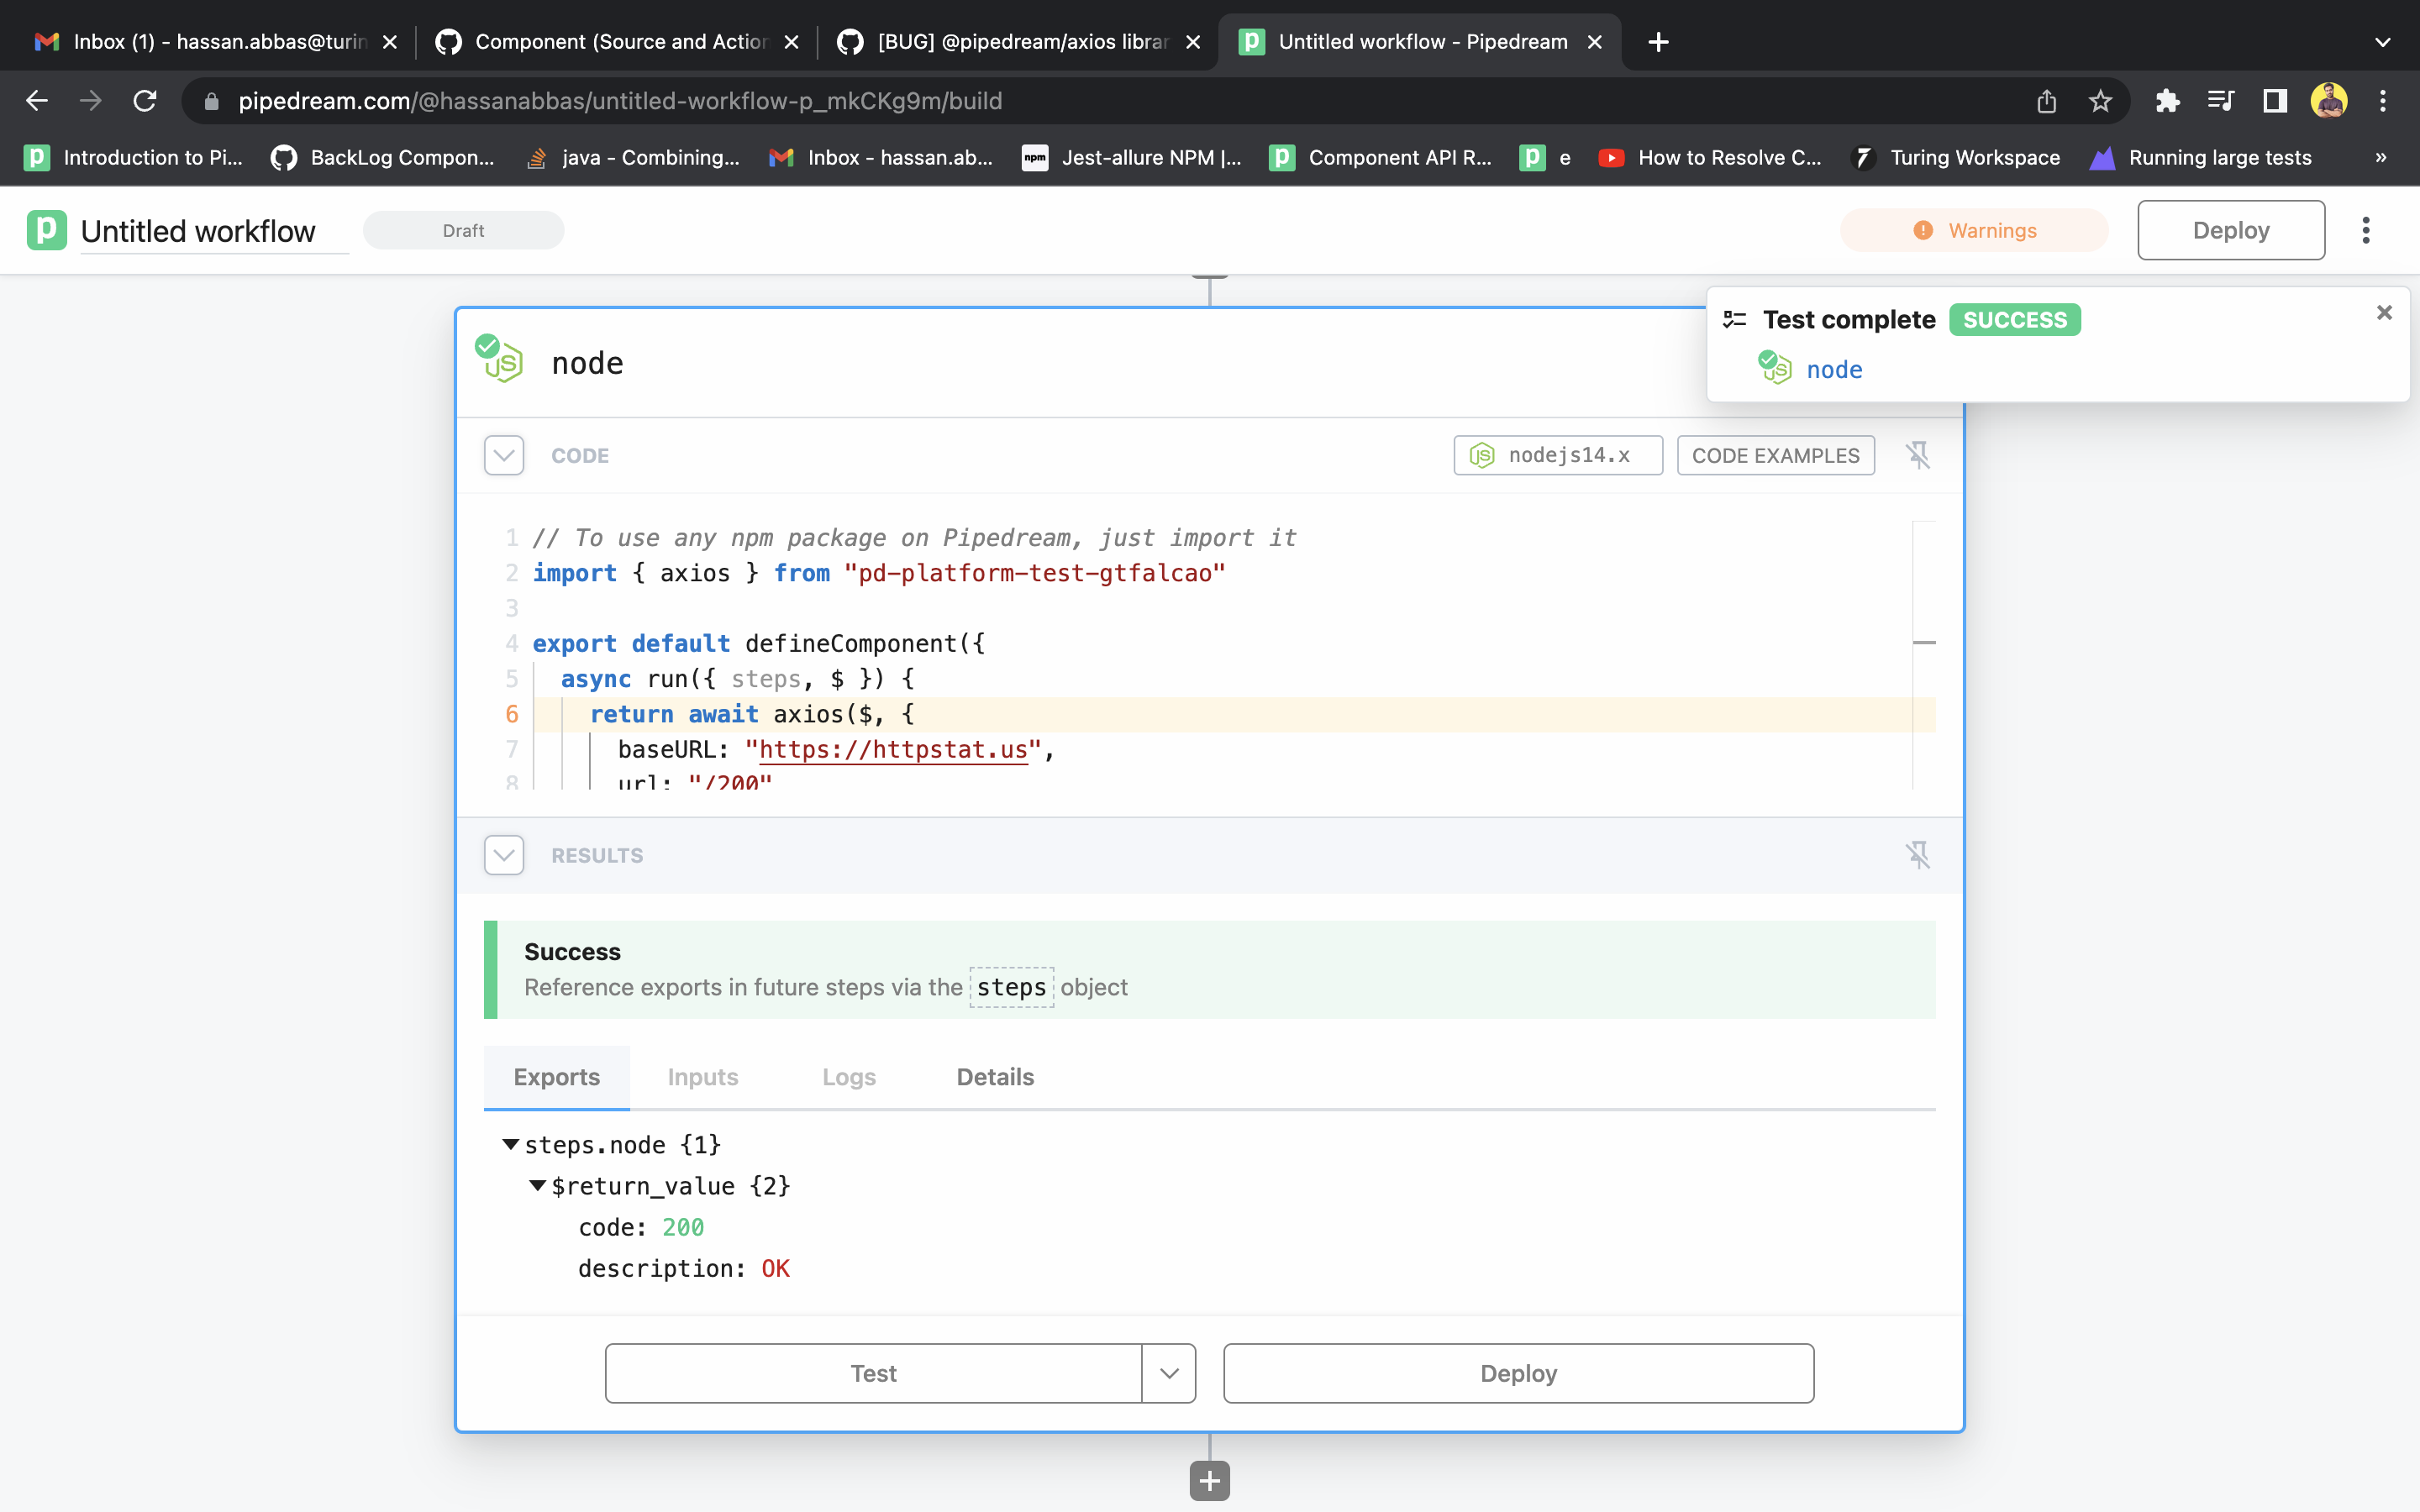The image size is (2420, 1512).
Task: Switch to the Details tab
Action: click(x=995, y=1077)
